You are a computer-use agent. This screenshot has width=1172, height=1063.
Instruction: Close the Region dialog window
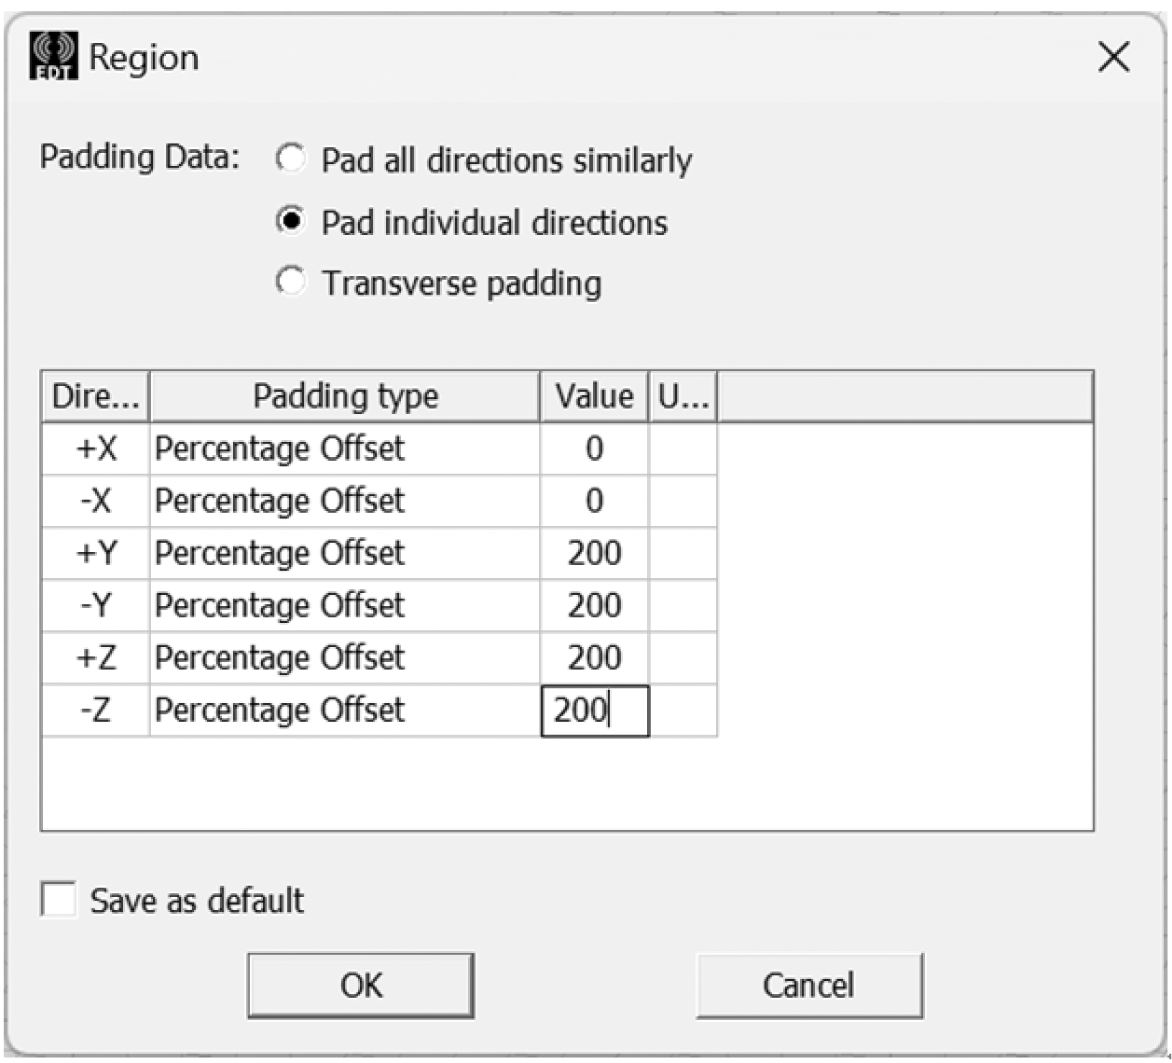(1114, 57)
